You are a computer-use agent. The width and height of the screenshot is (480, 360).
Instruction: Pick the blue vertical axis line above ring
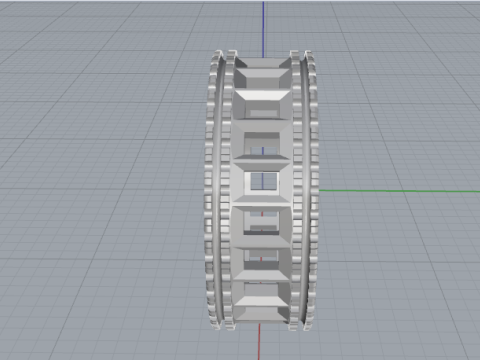tap(263, 29)
